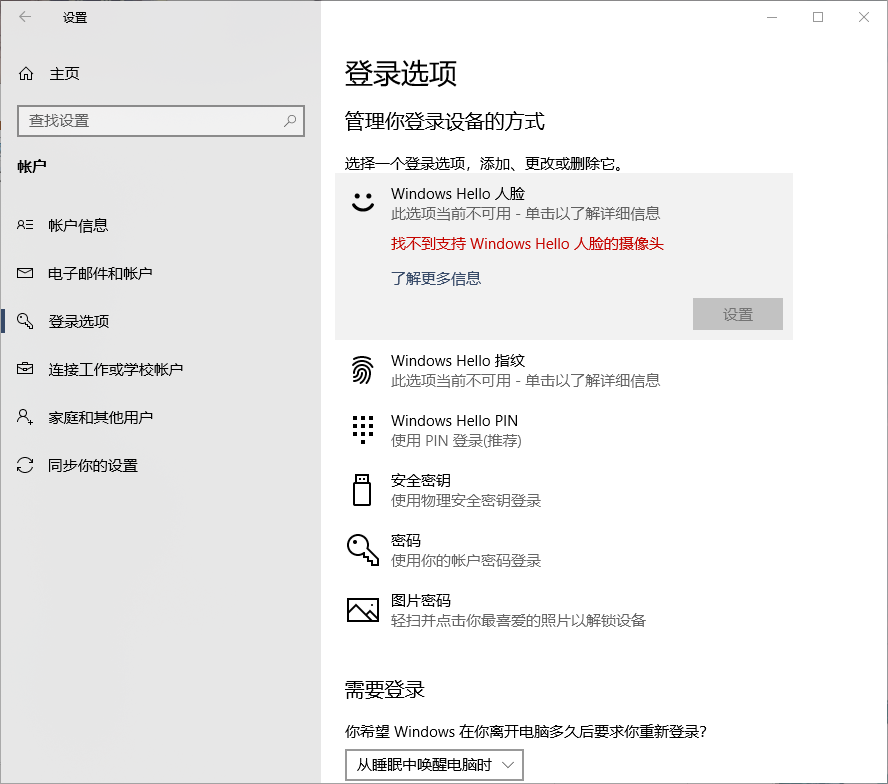
Task: Click the fingerprint icon for Windows Hello 指纹
Action: 362,370
